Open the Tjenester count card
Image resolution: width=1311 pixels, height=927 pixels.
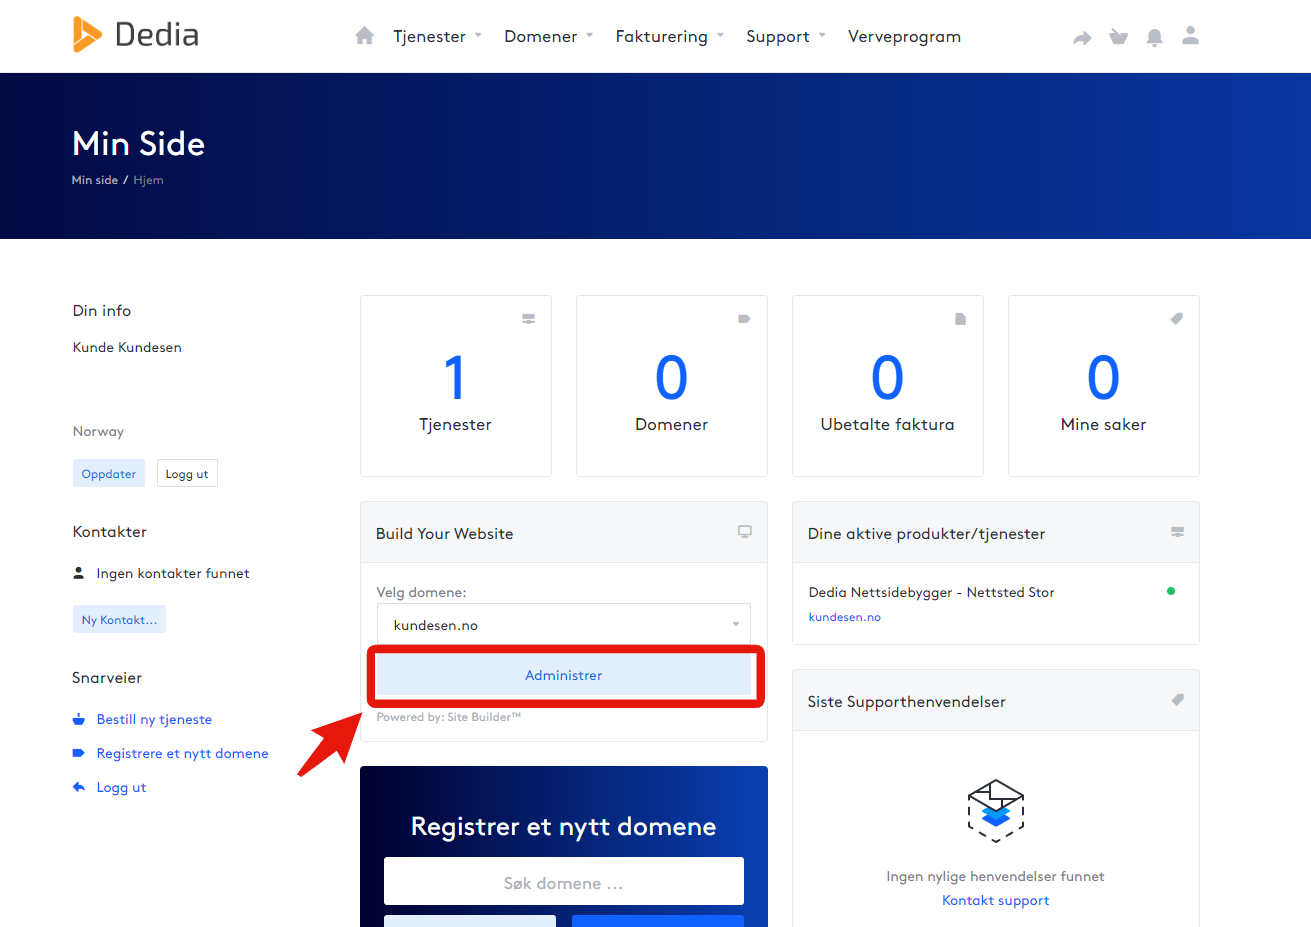coord(456,386)
